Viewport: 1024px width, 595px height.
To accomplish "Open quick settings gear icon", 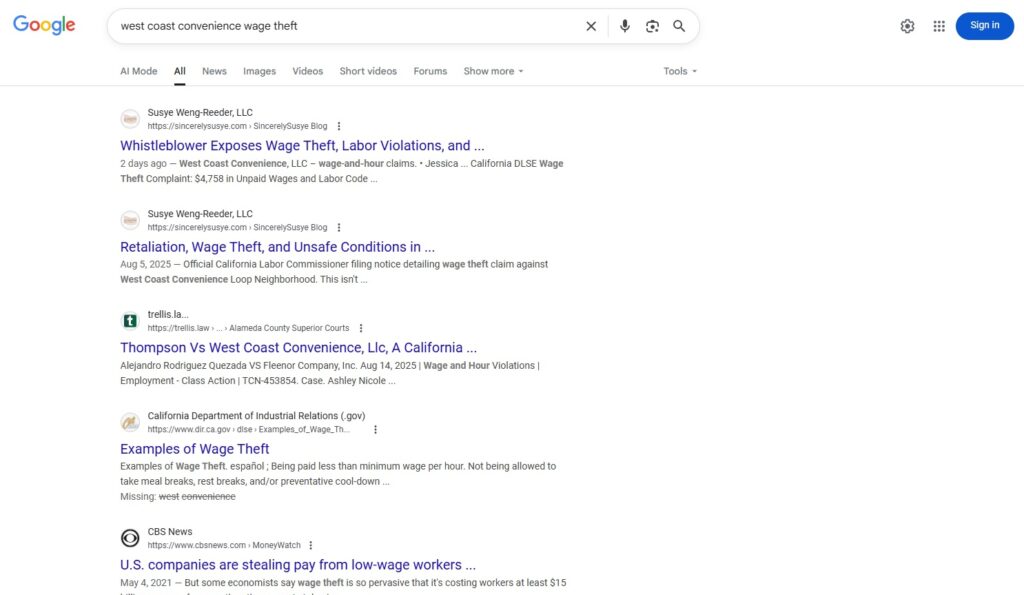I will coord(907,26).
